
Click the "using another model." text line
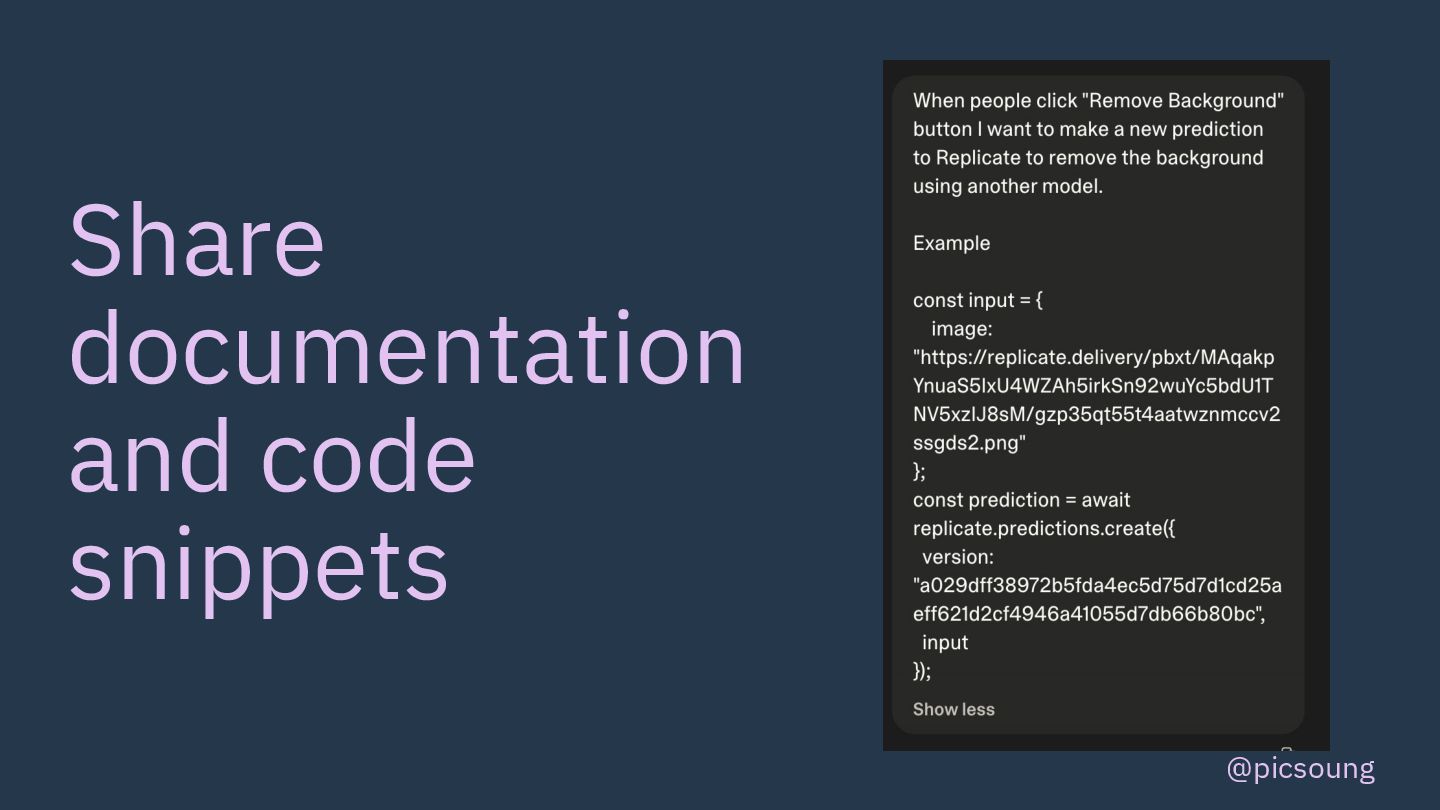[1007, 186]
